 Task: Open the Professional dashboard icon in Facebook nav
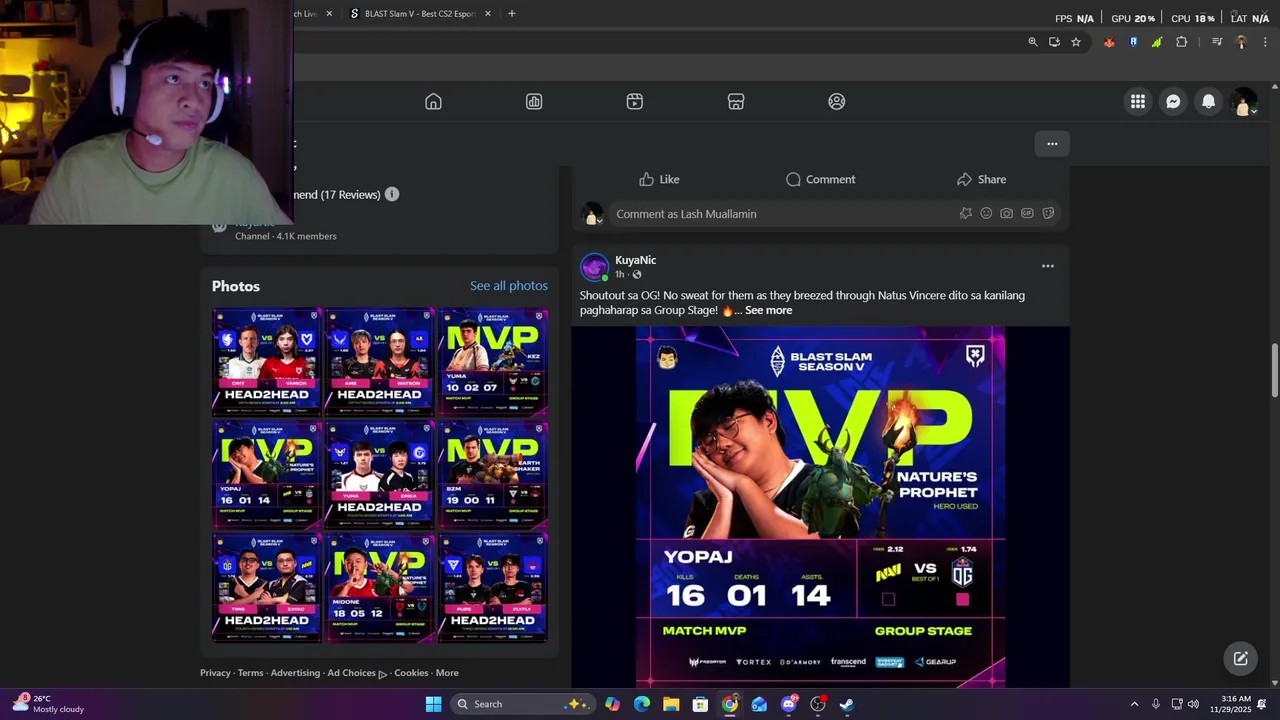click(534, 101)
